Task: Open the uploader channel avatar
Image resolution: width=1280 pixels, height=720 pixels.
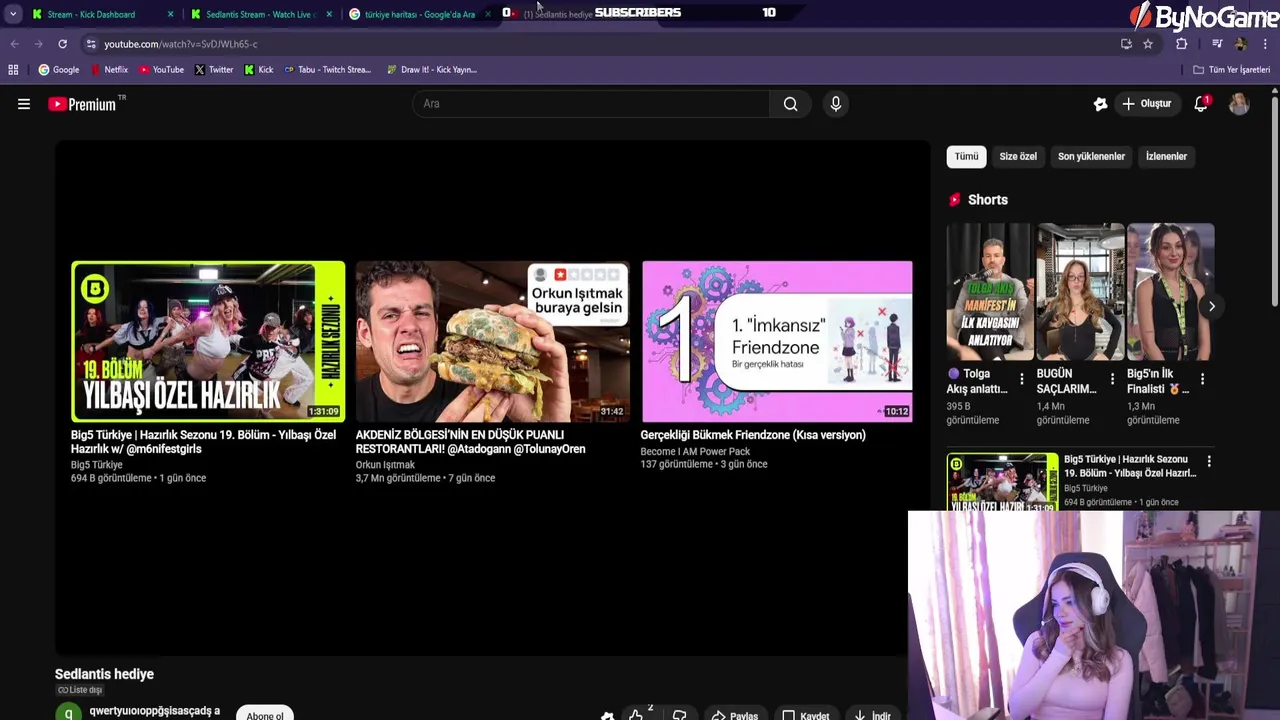Action: (x=68, y=712)
